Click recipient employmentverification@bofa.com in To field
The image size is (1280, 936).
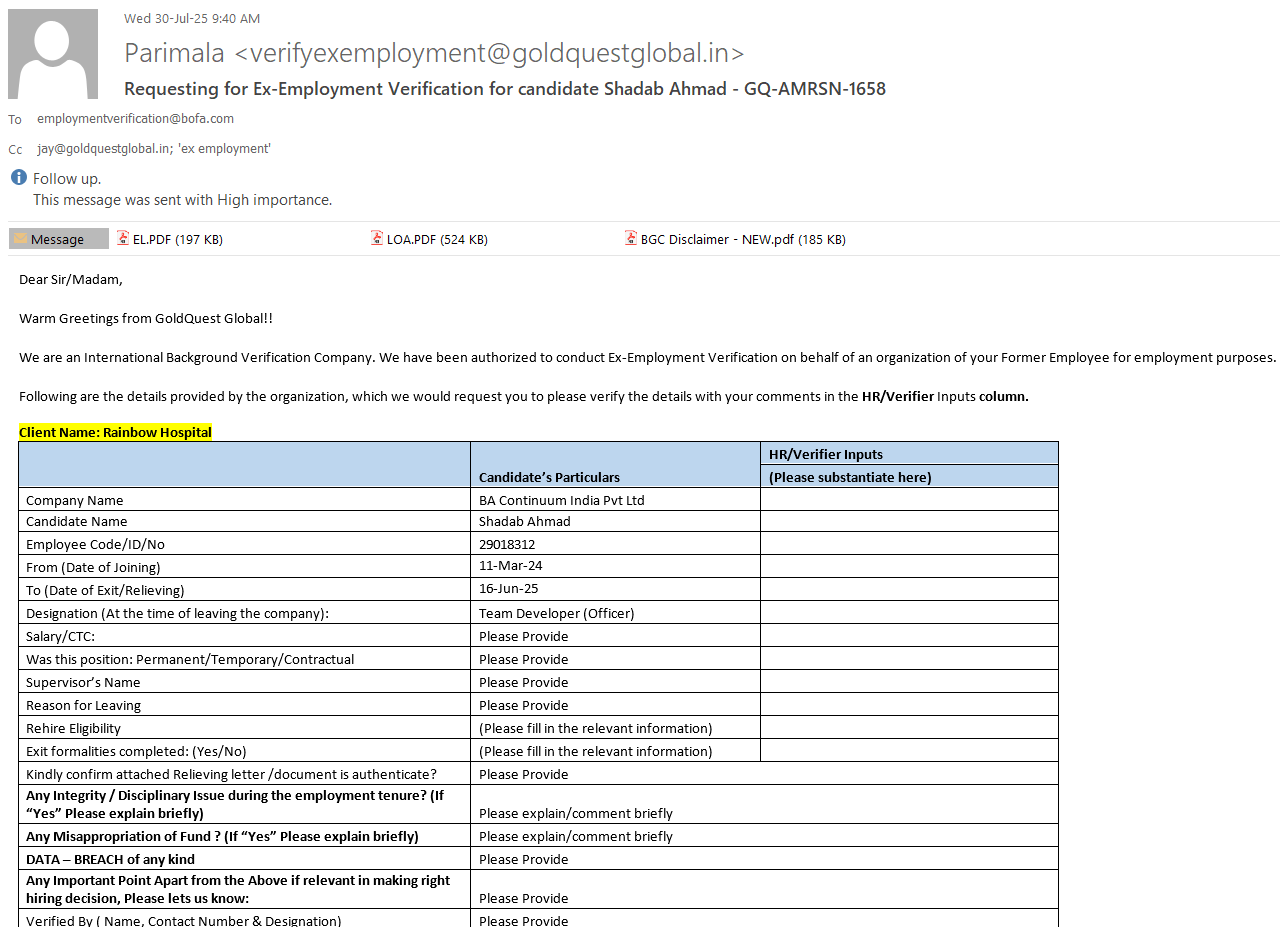[x=135, y=119]
